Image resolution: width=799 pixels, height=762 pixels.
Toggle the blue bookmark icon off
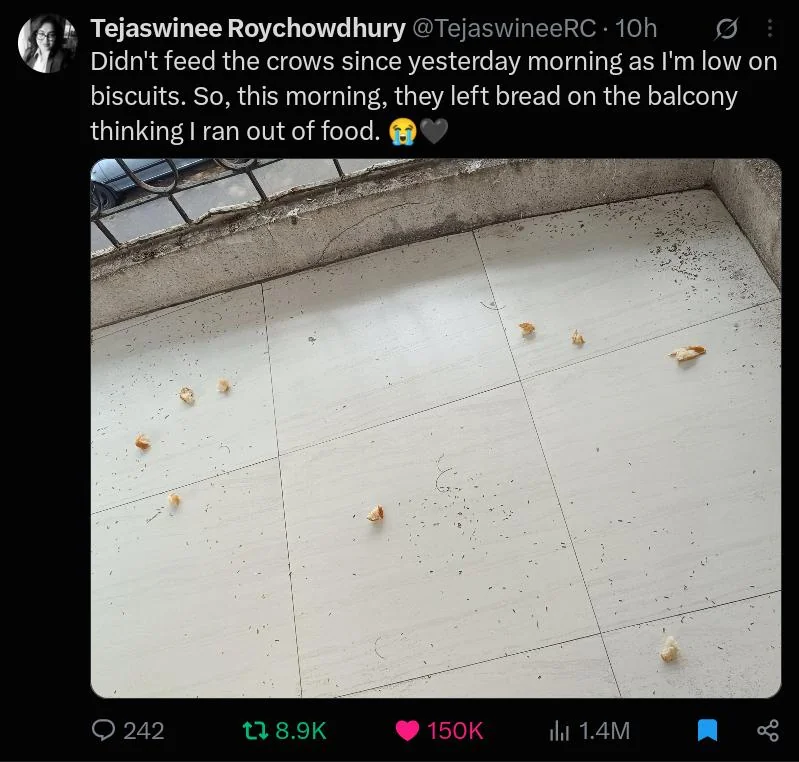point(707,730)
